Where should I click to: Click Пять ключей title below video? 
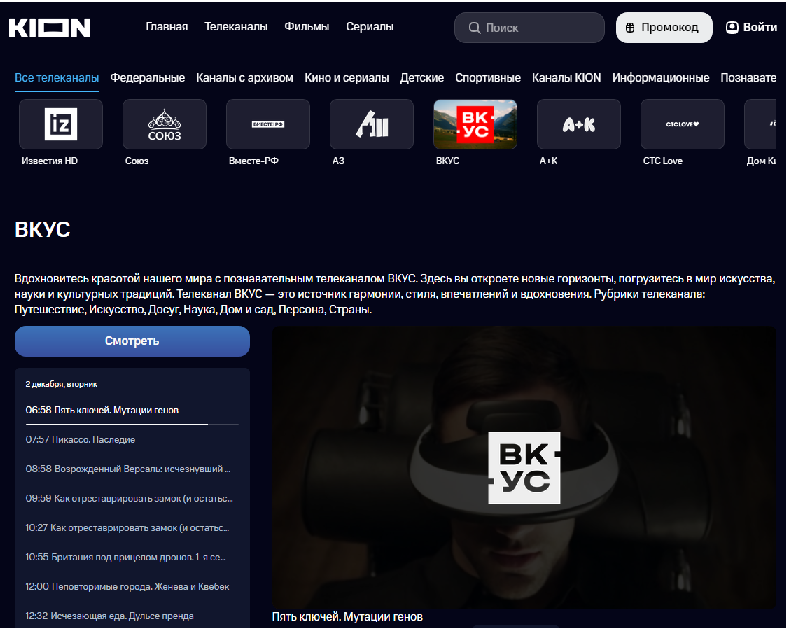[347, 617]
